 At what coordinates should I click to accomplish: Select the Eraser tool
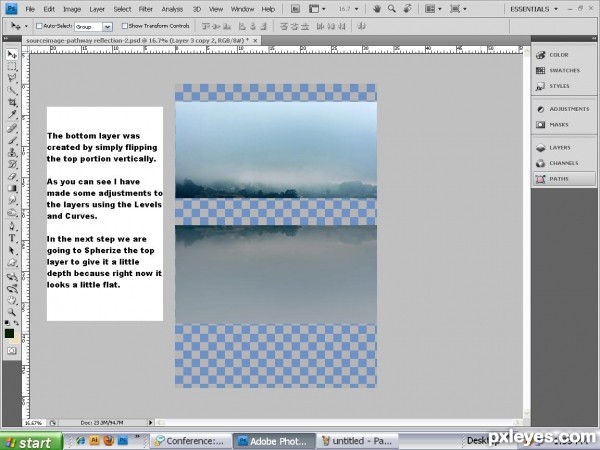pyautogui.click(x=12, y=176)
